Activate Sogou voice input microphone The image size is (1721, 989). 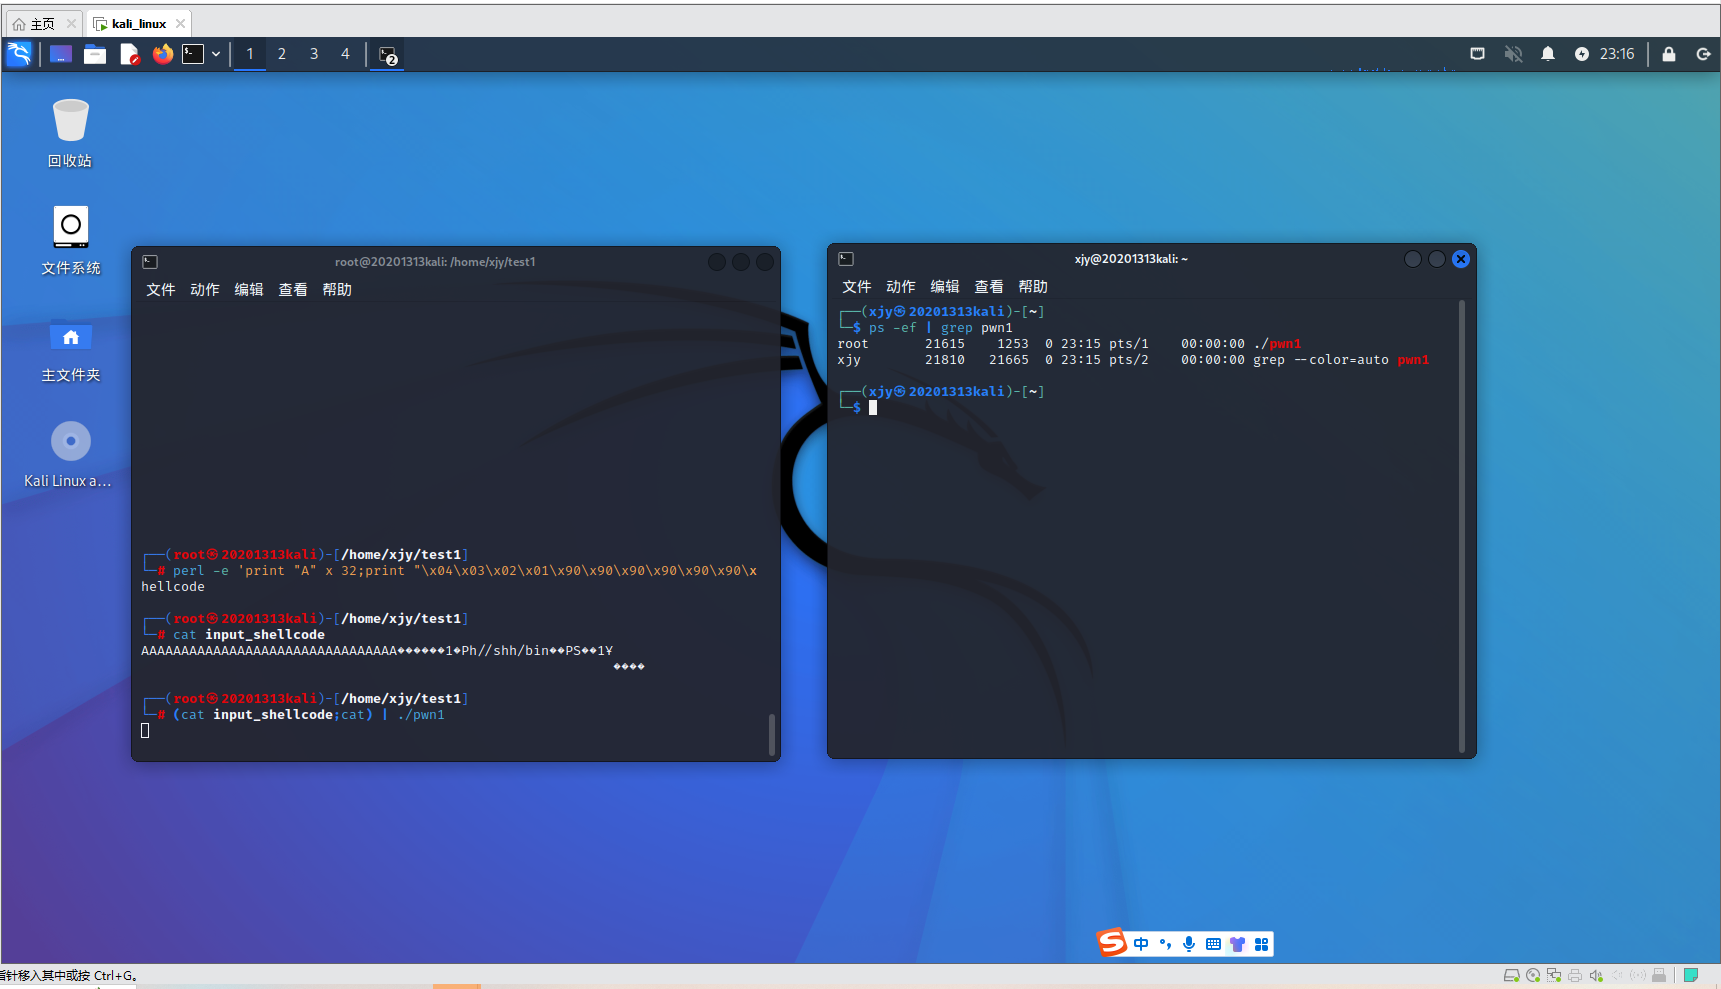point(1189,944)
